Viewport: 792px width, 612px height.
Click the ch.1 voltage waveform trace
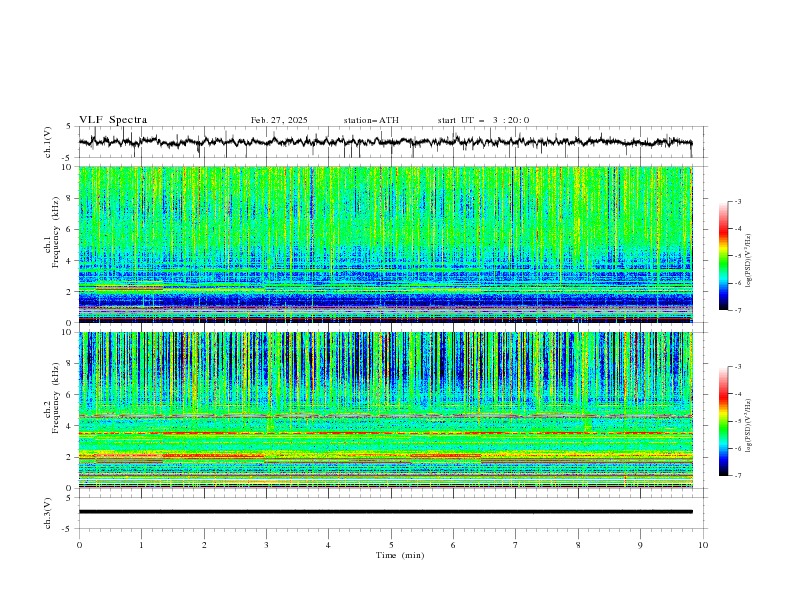pyautogui.click(x=385, y=142)
